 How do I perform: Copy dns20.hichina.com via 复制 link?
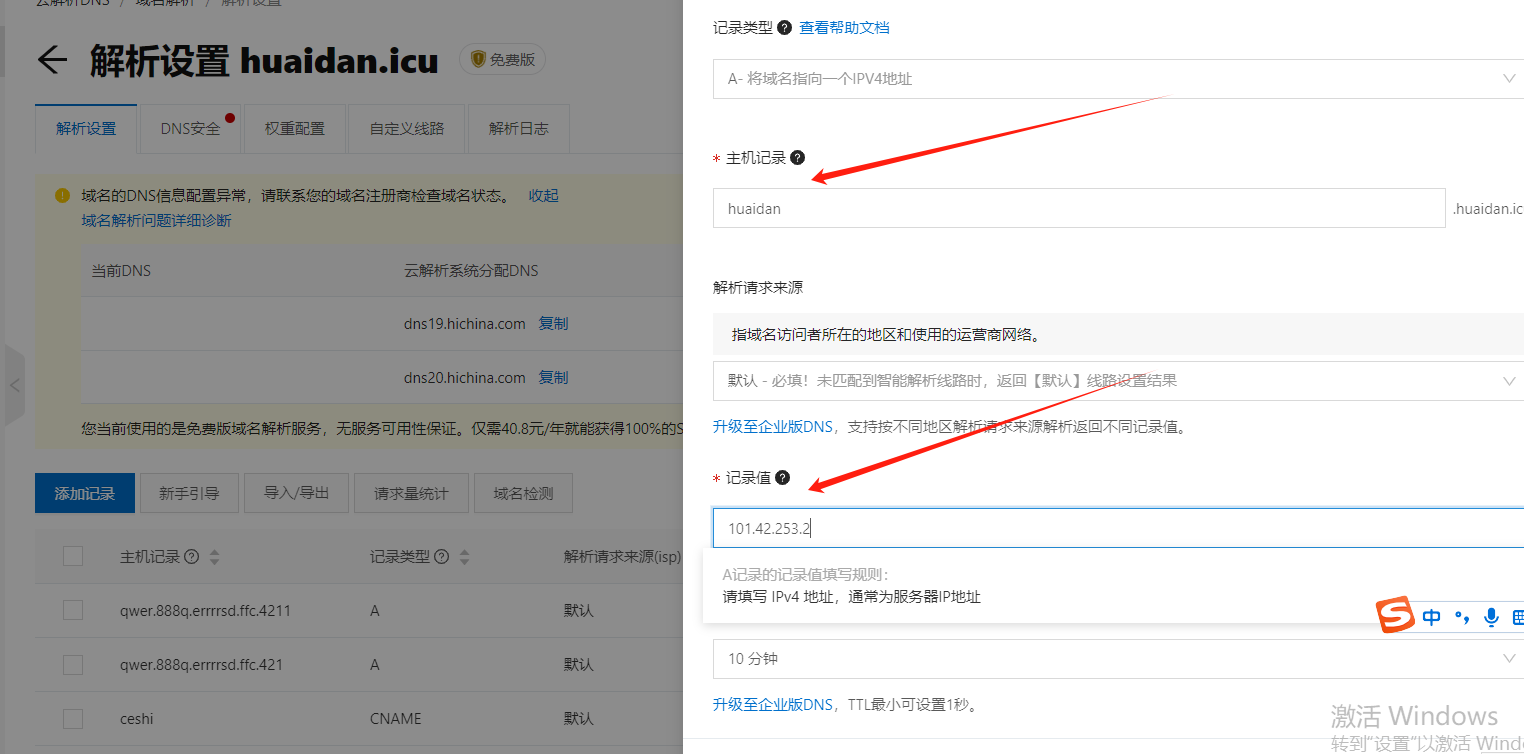(x=553, y=377)
